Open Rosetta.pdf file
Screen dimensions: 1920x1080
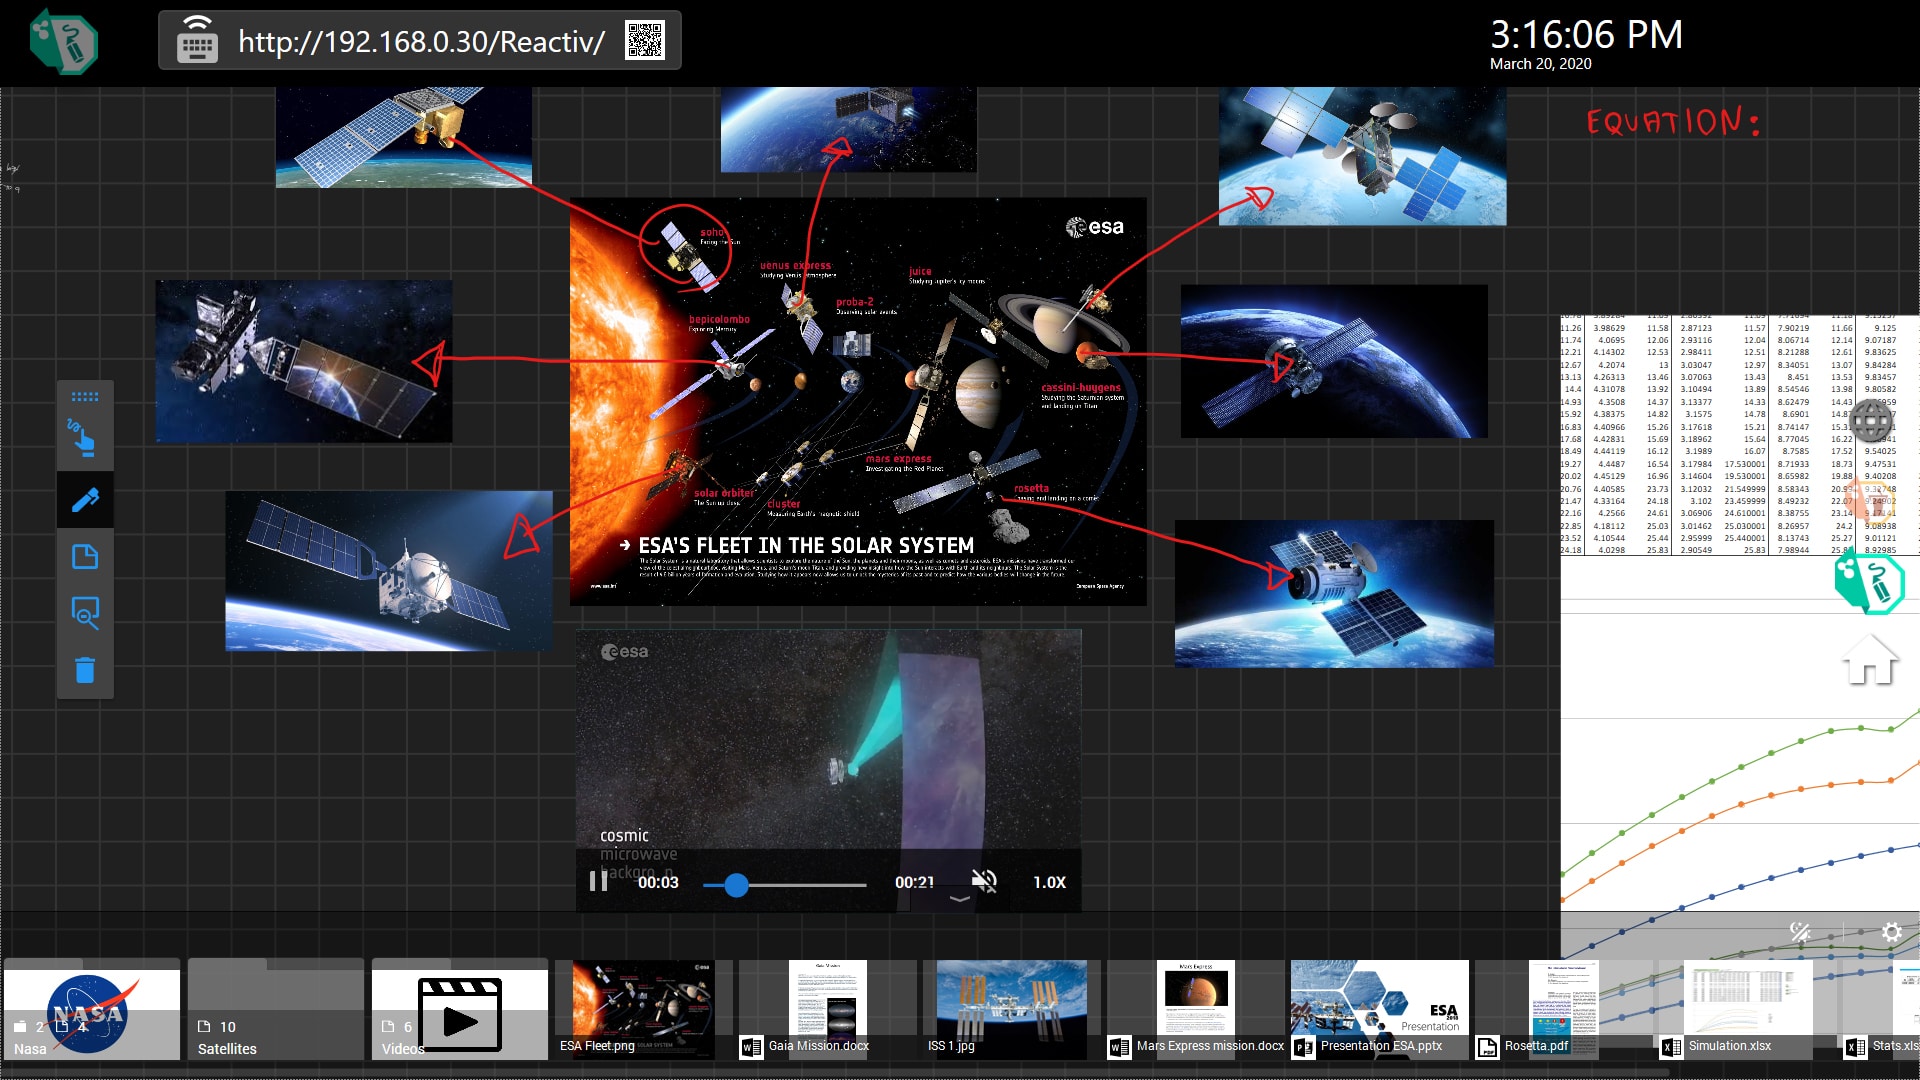coord(1564,1010)
